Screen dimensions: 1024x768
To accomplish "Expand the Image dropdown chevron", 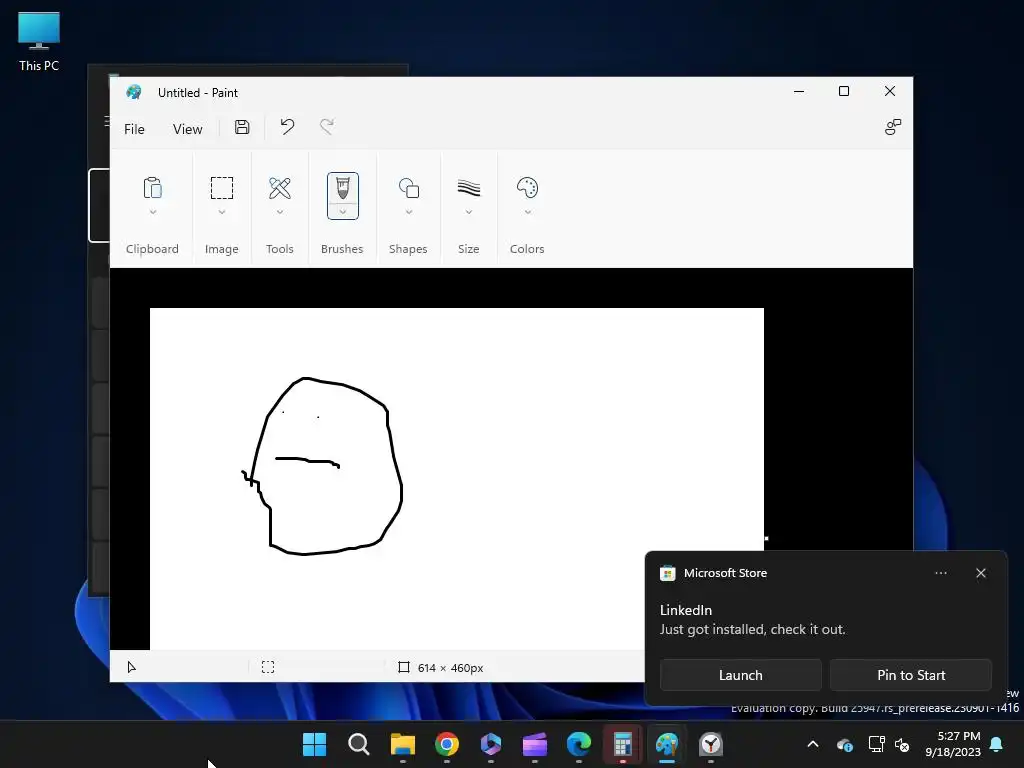I will click(x=222, y=212).
